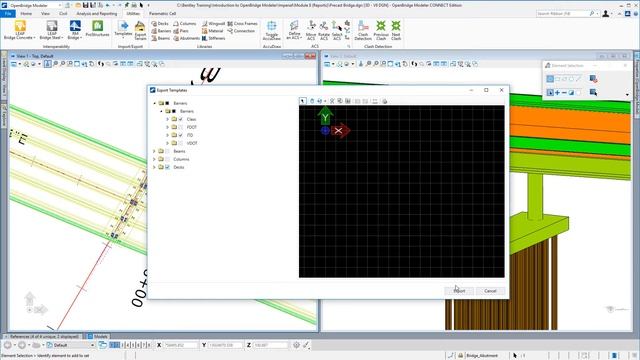Expand Beams folder node
Image resolution: width=640 pixels, height=360 pixels.
pos(154,151)
